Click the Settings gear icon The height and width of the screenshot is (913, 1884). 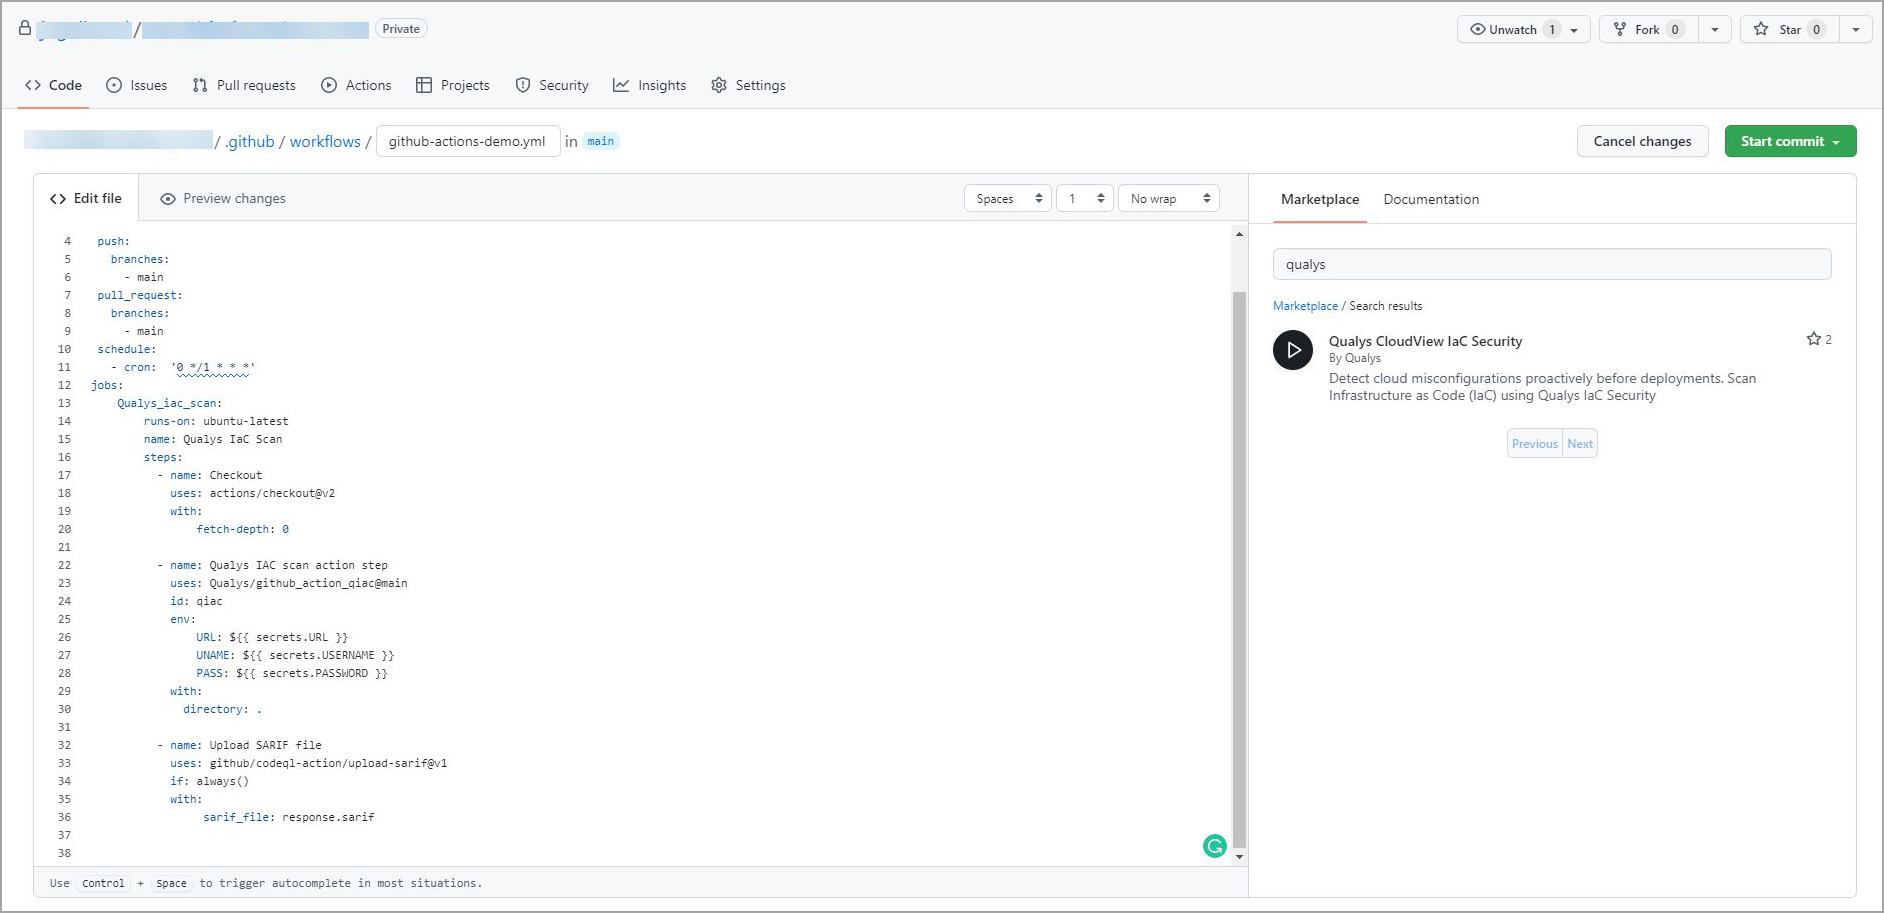pos(719,85)
